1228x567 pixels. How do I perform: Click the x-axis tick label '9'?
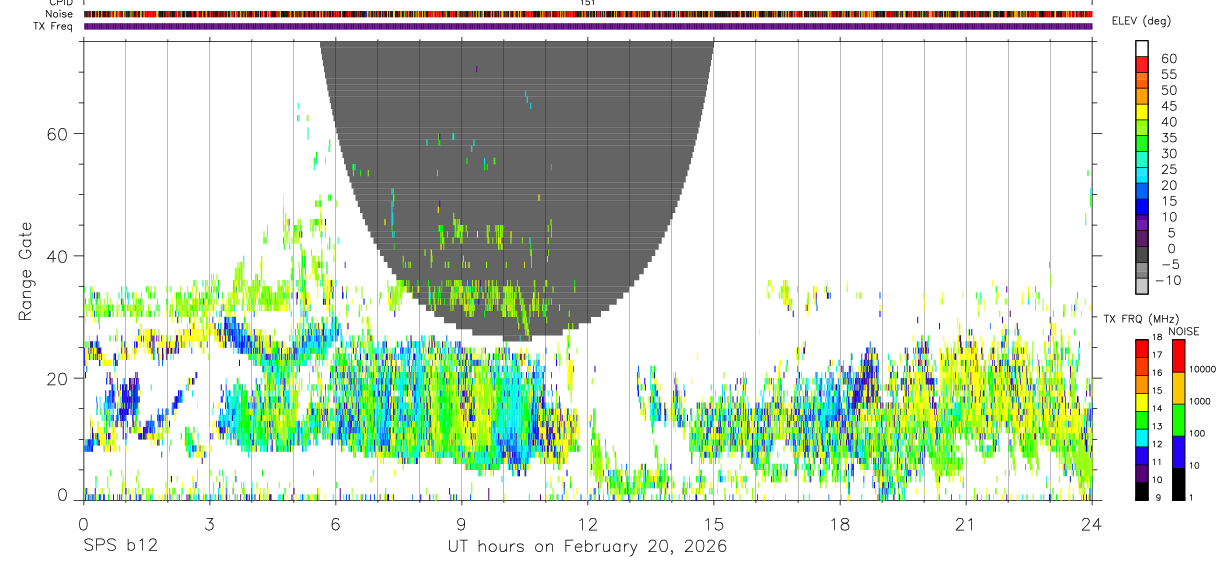461,524
